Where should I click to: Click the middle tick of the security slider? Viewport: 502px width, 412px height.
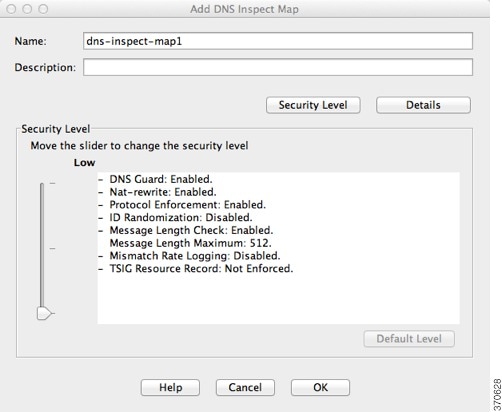point(52,248)
